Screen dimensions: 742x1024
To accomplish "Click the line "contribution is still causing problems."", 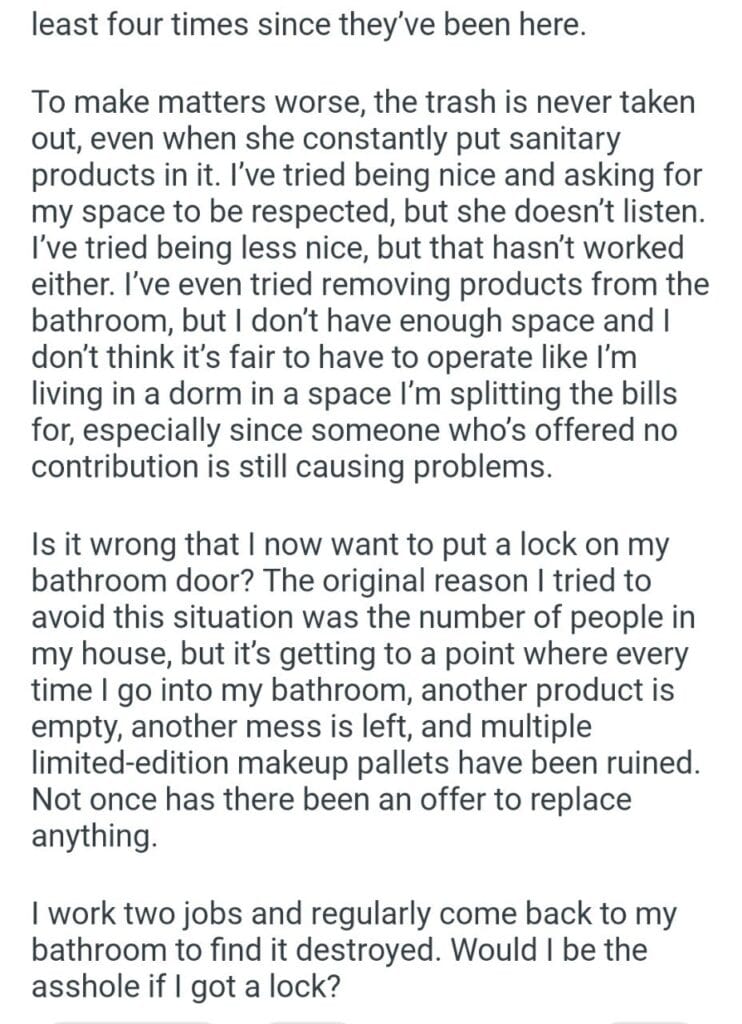I will coord(291,469).
